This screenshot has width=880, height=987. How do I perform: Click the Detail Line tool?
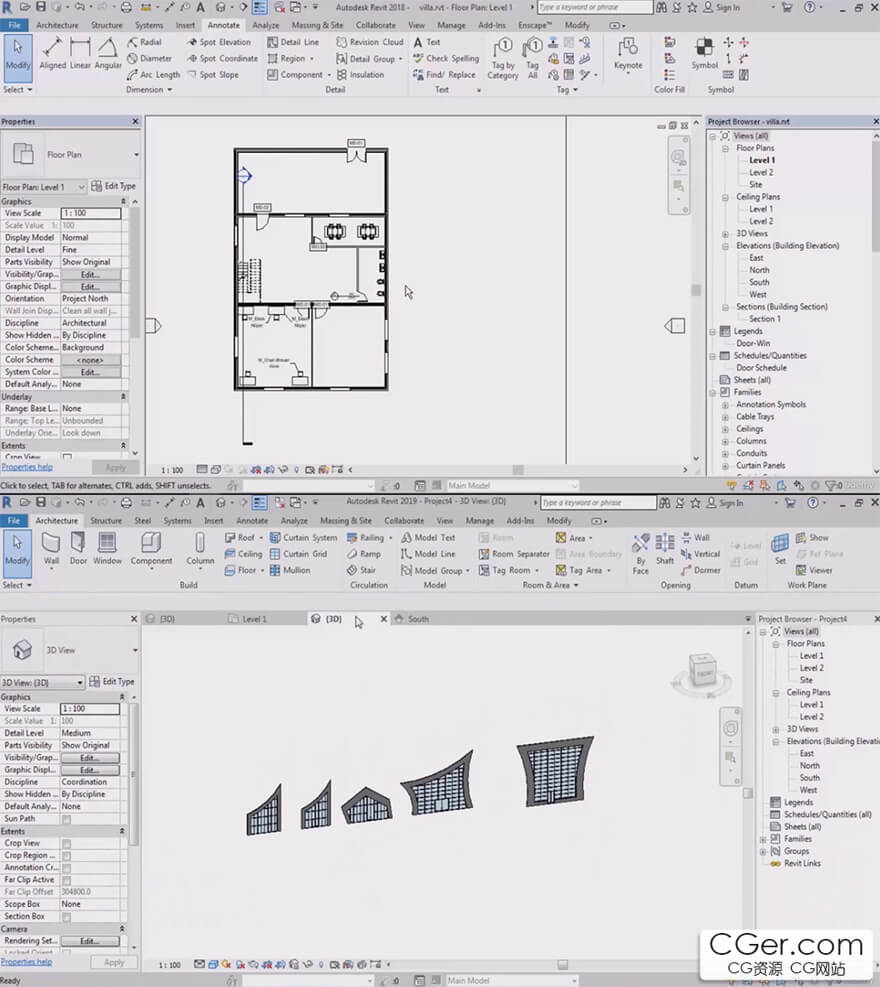pos(293,42)
